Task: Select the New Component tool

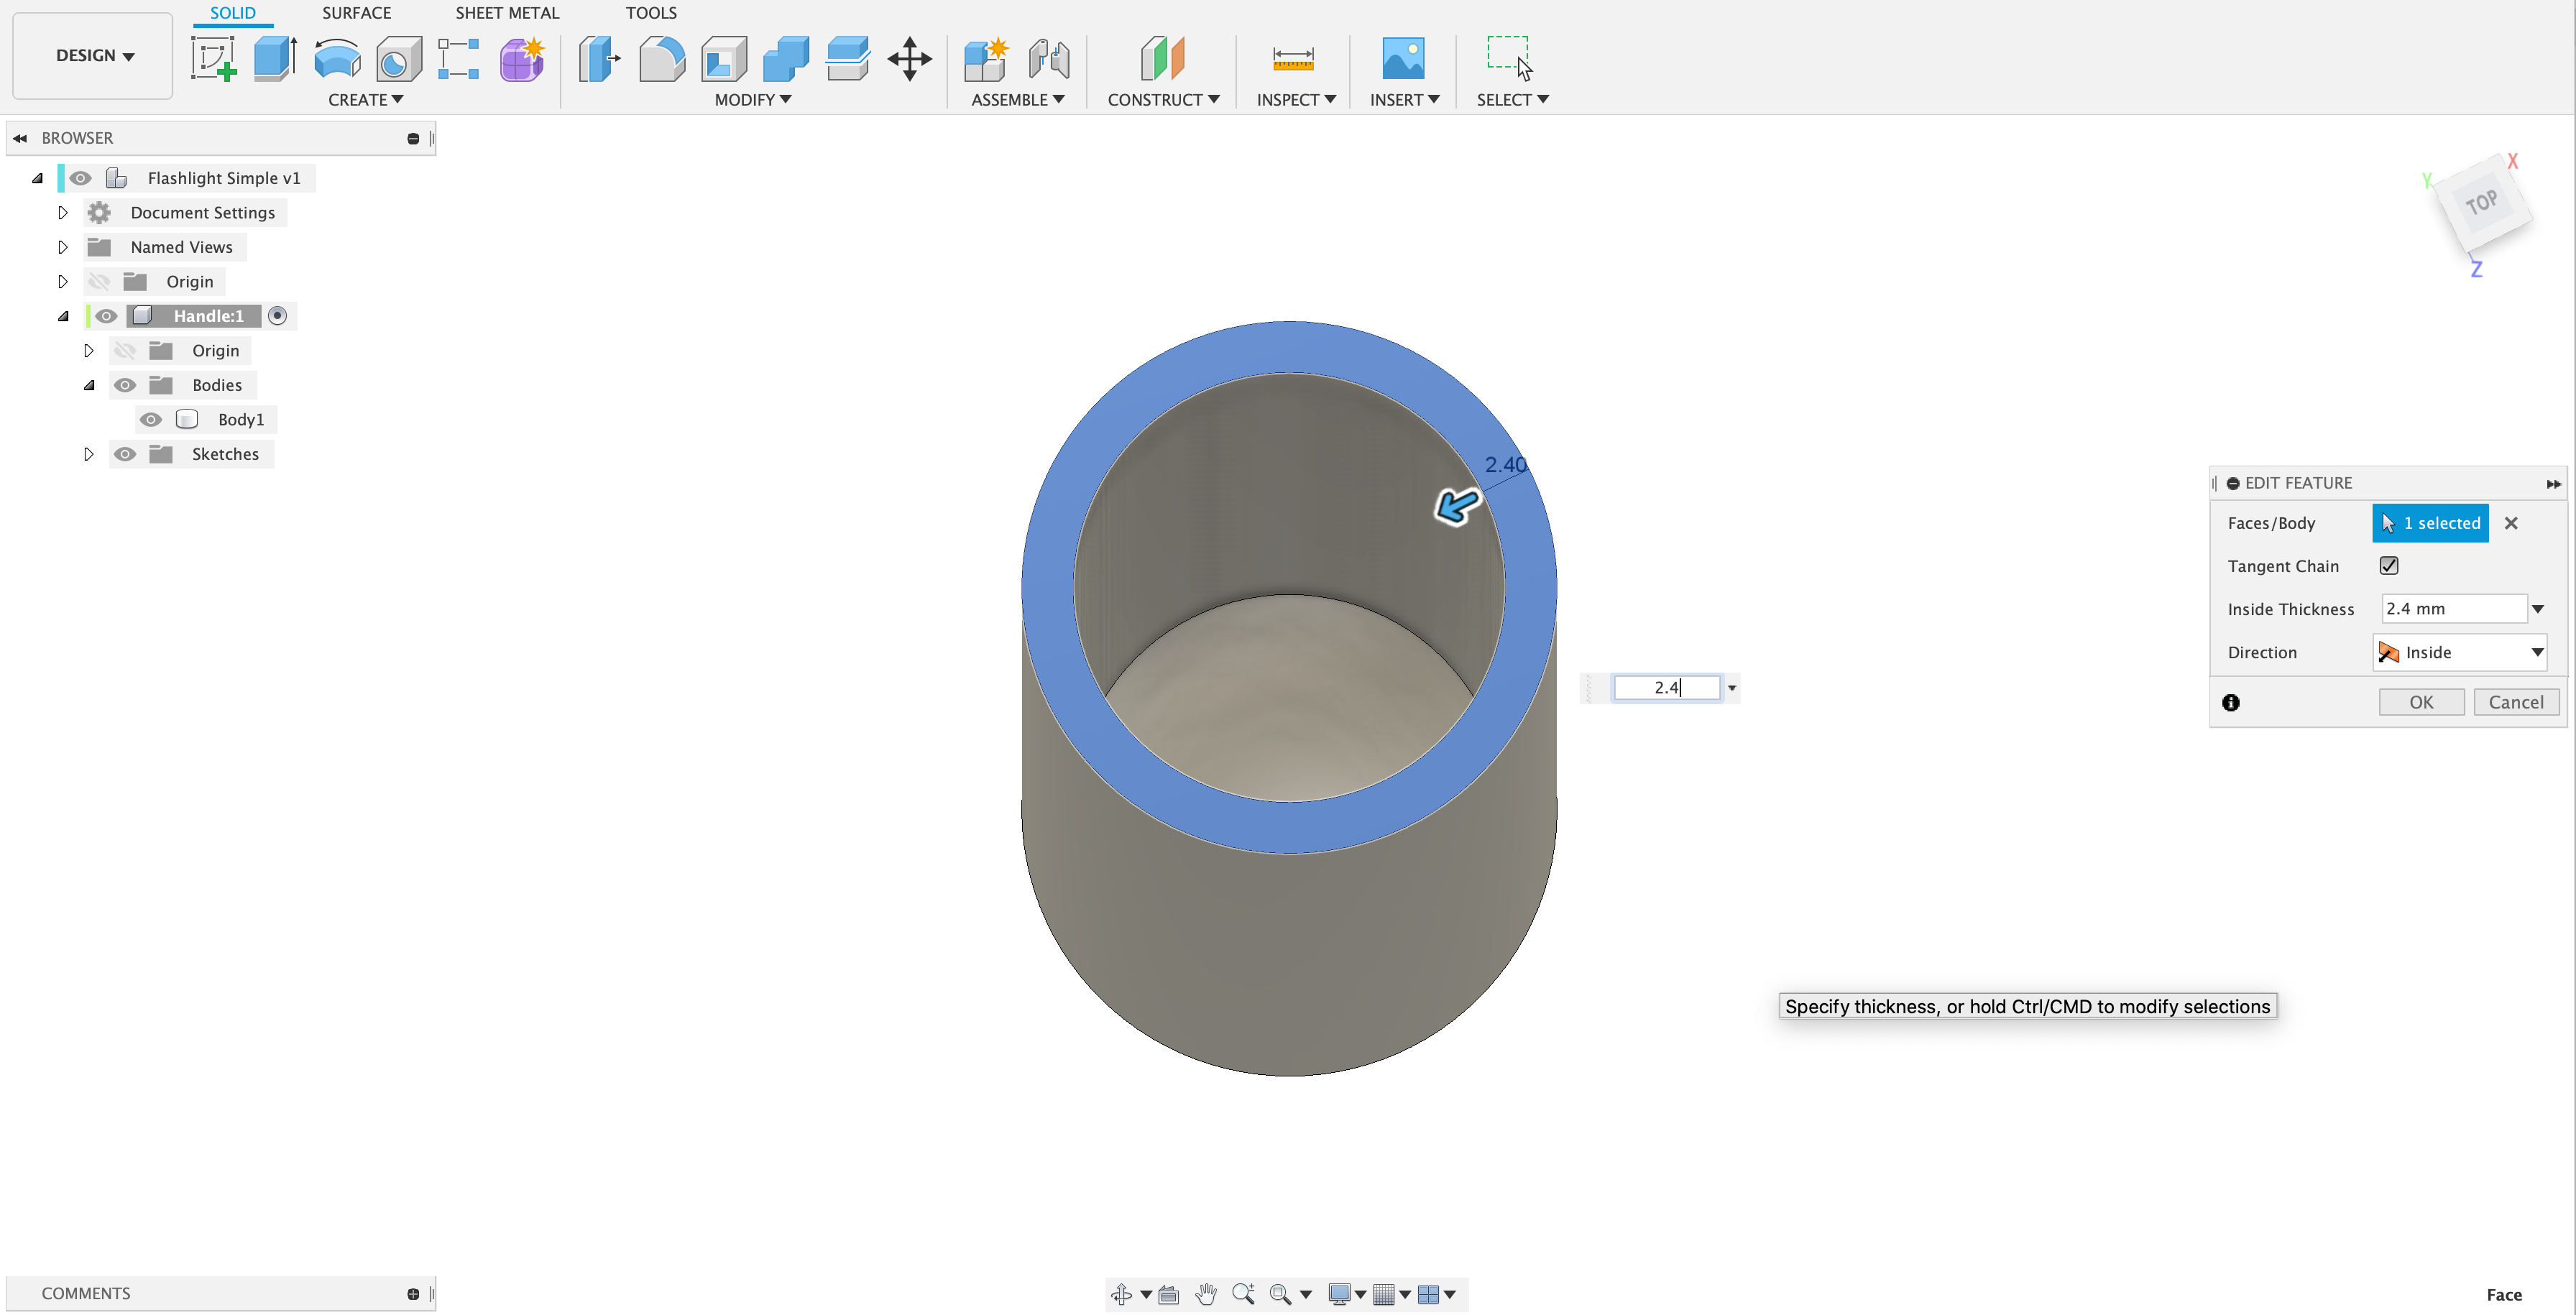Action: 986,58
